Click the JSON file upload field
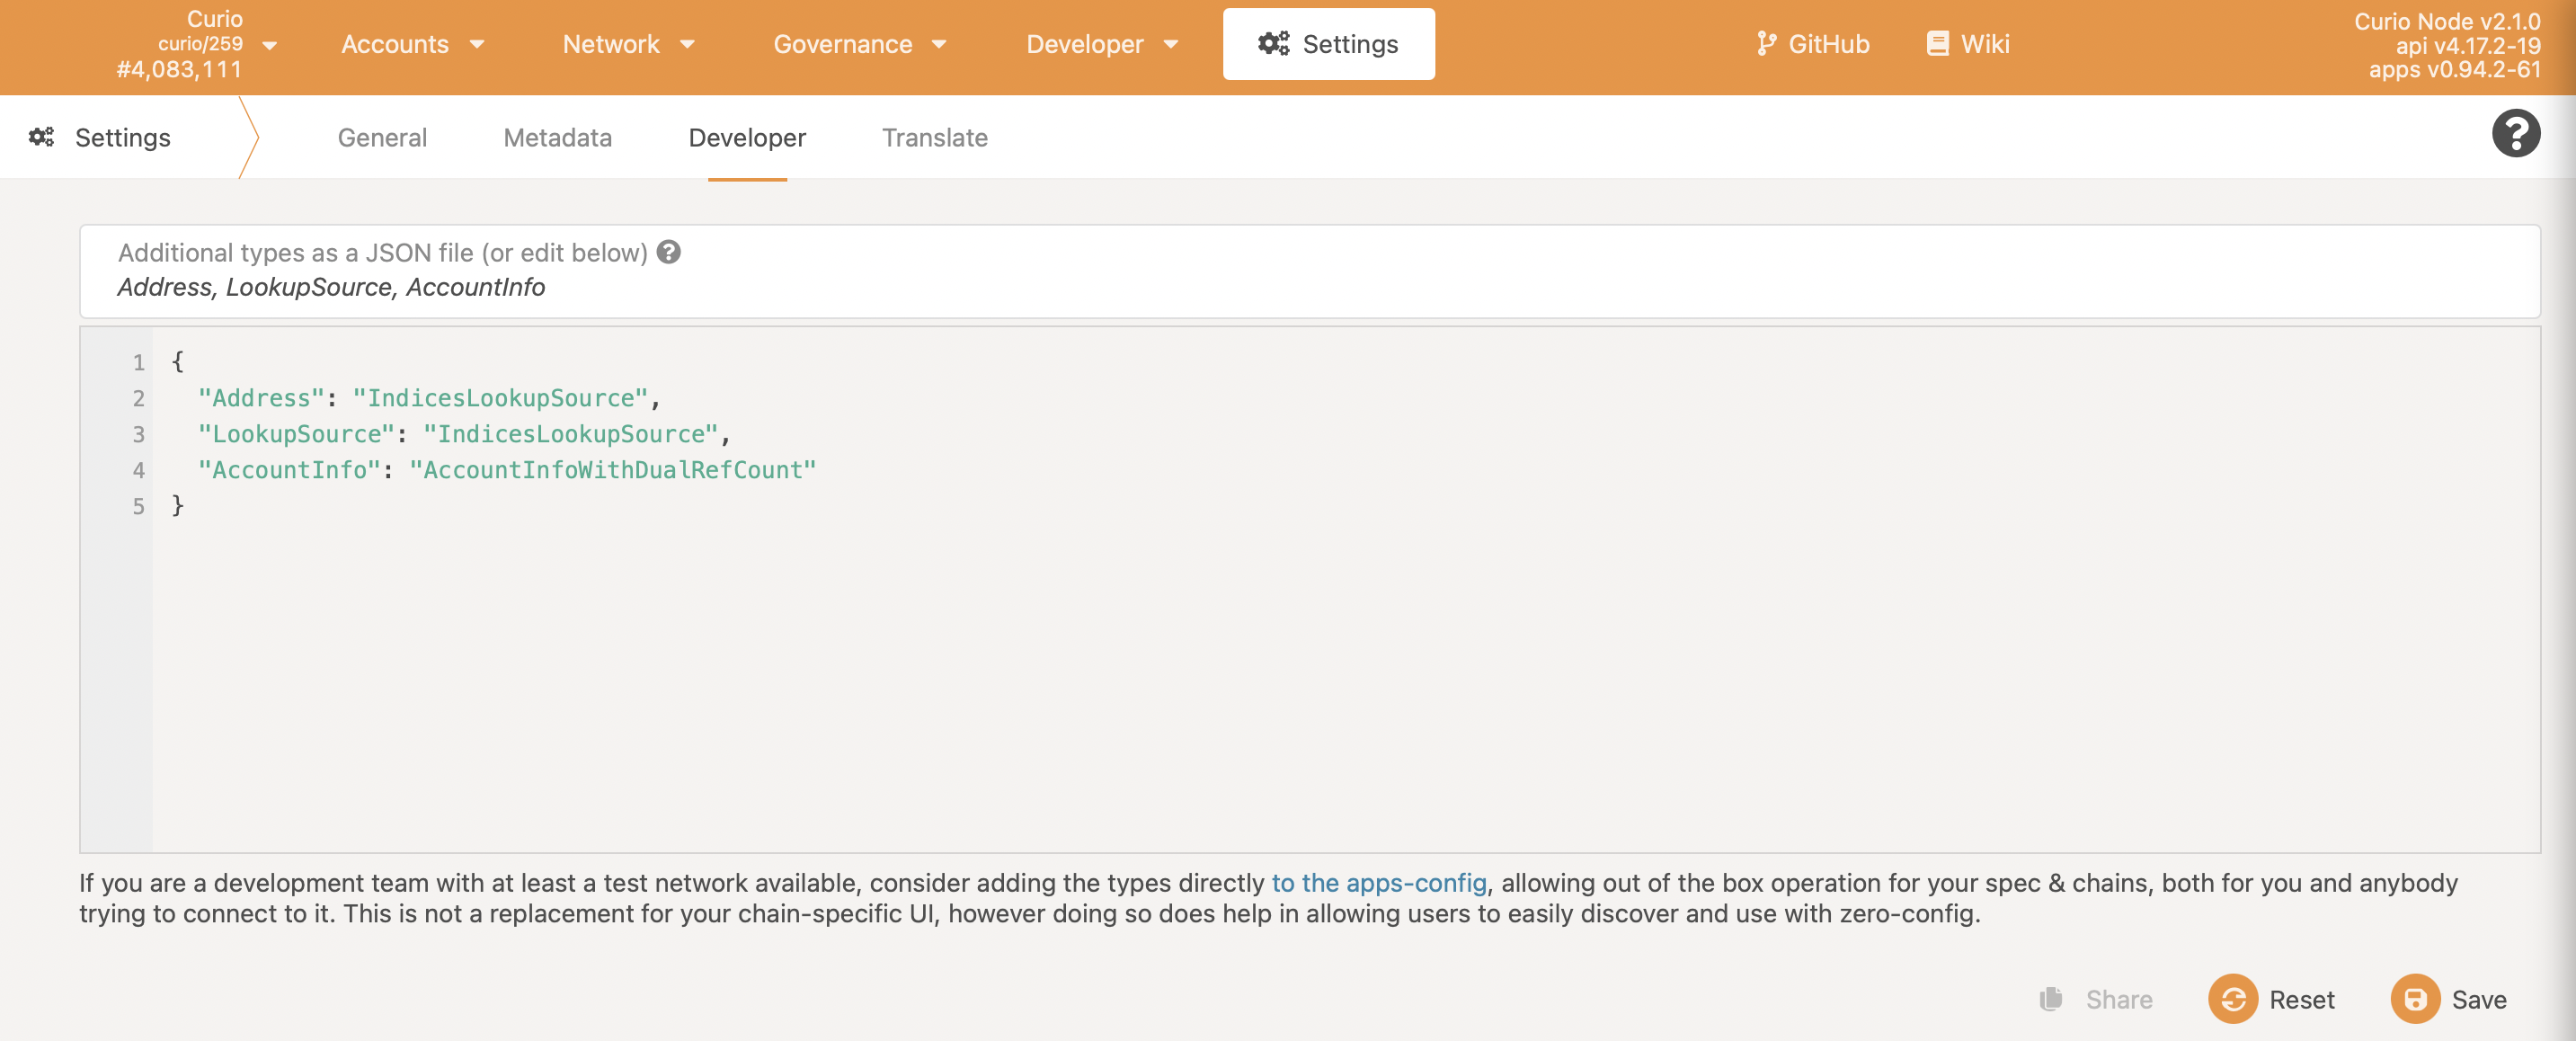Image resolution: width=2576 pixels, height=1041 pixels. [1309, 271]
